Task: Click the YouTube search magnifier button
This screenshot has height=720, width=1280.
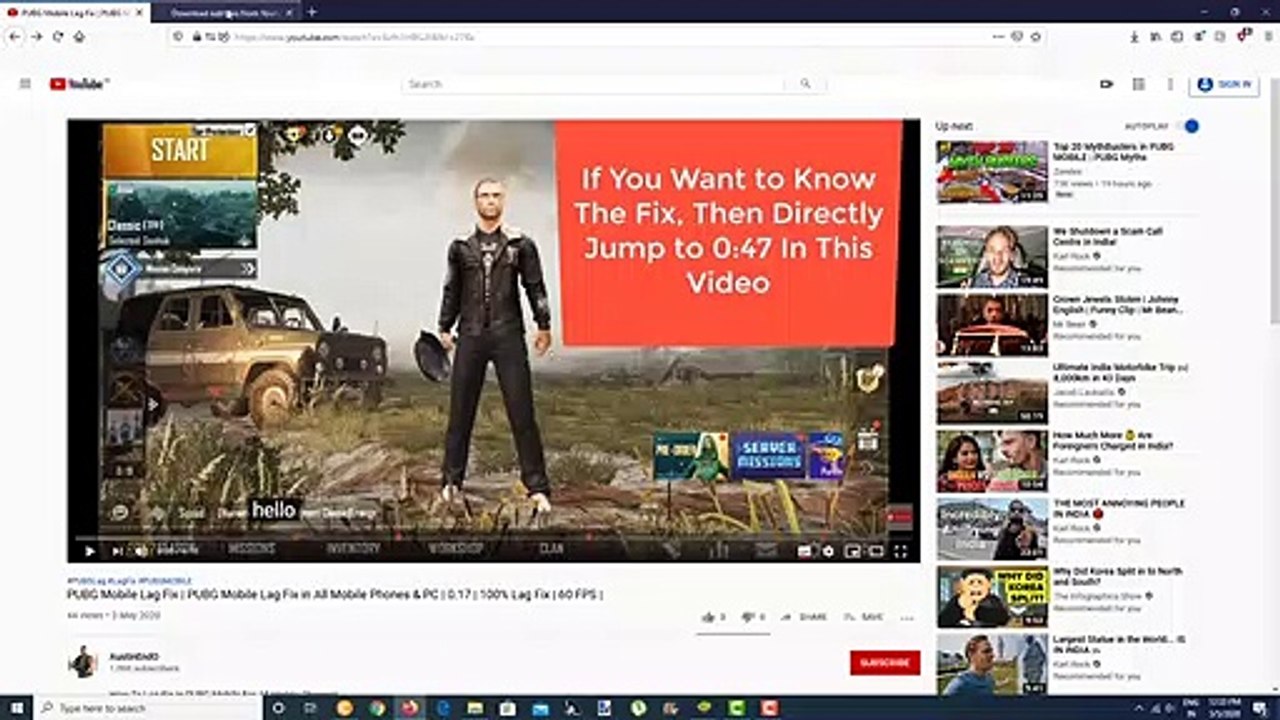Action: pyautogui.click(x=805, y=84)
